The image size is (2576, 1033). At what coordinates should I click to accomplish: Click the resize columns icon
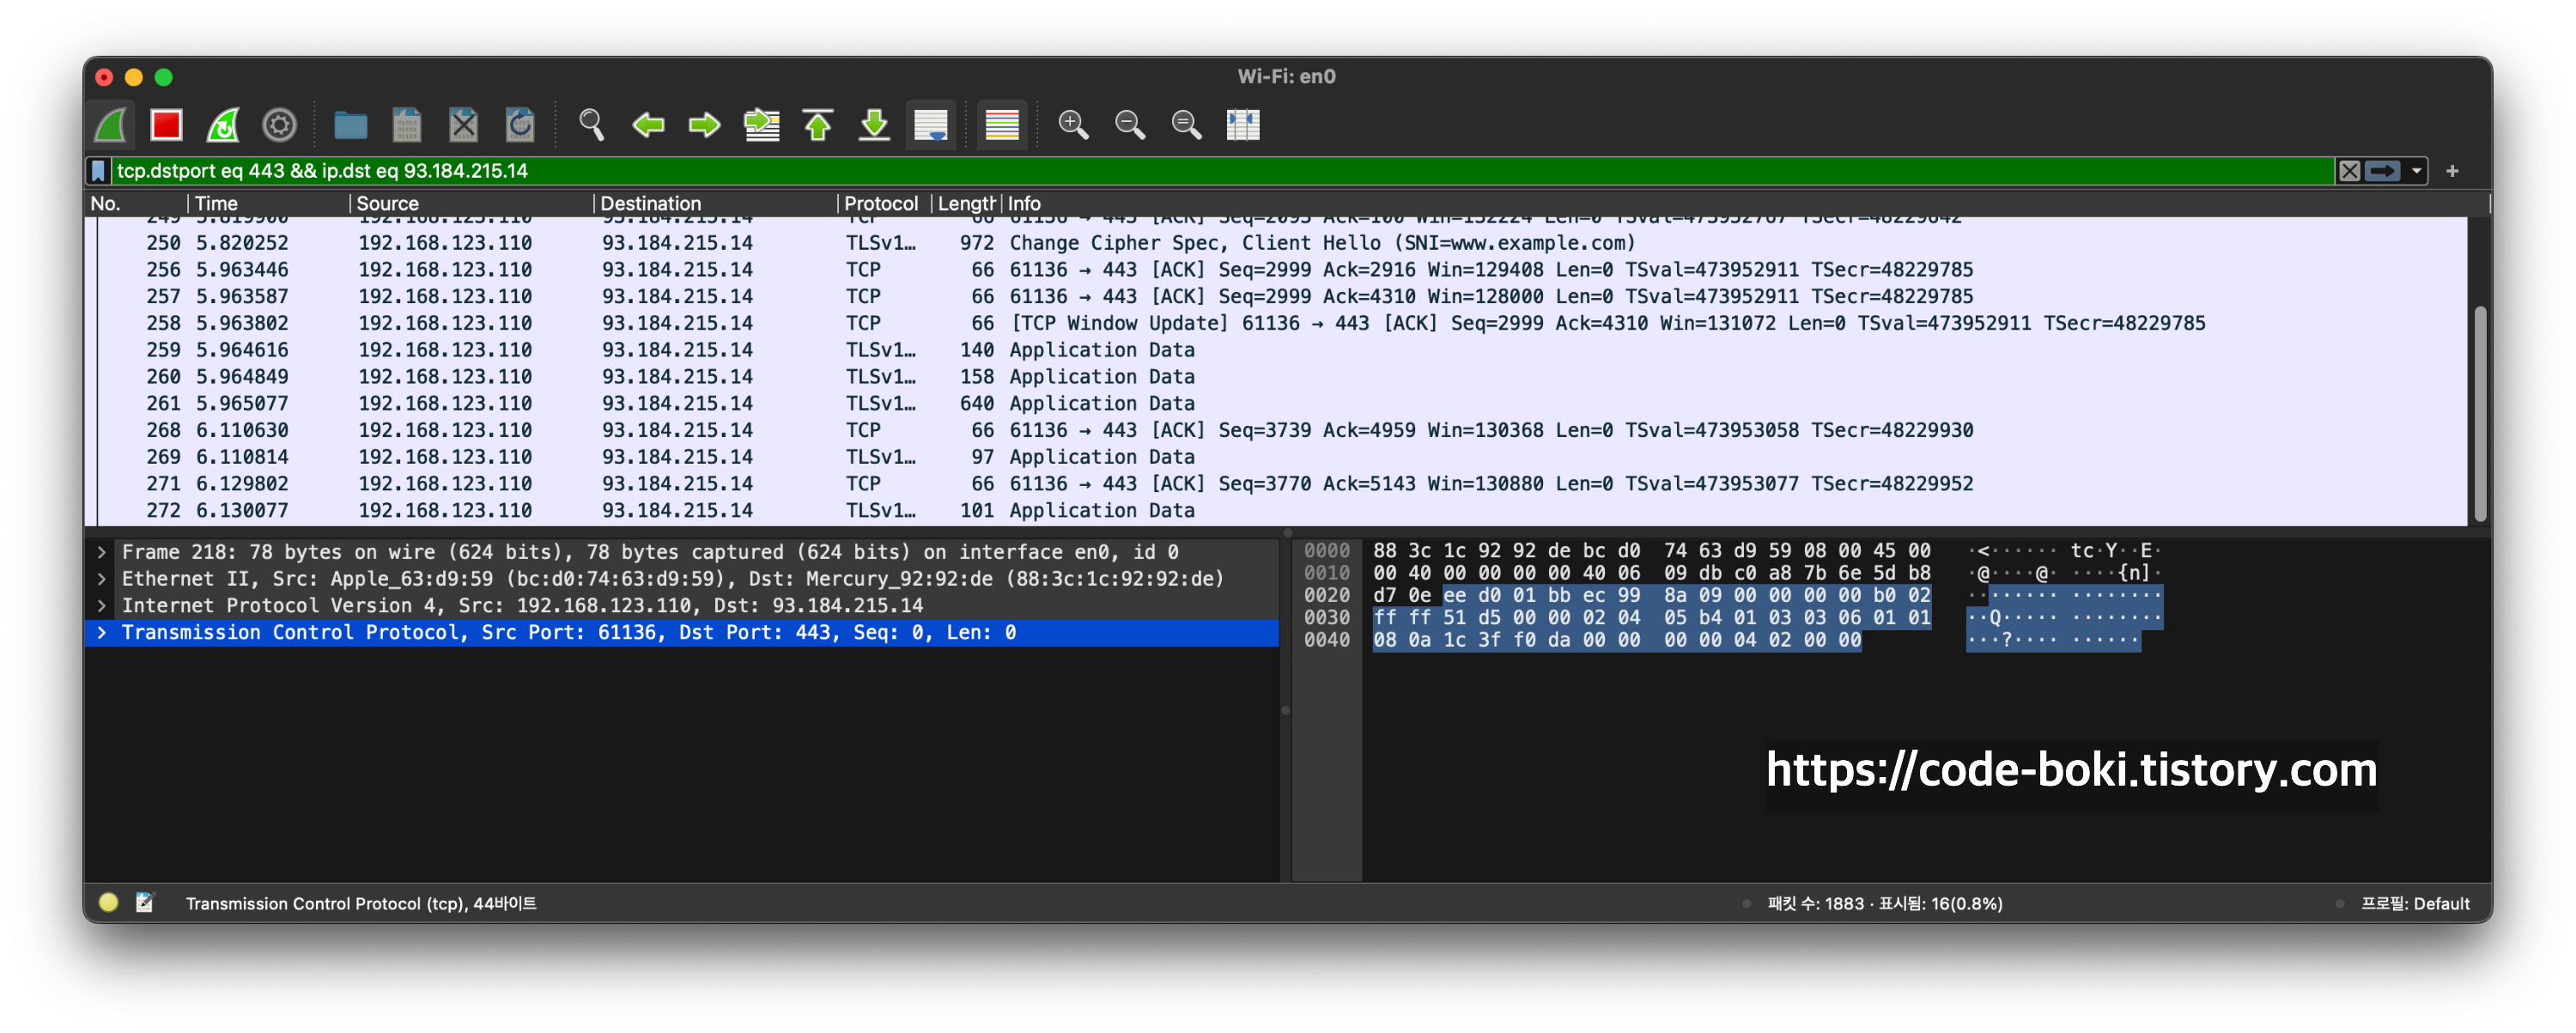[1242, 125]
